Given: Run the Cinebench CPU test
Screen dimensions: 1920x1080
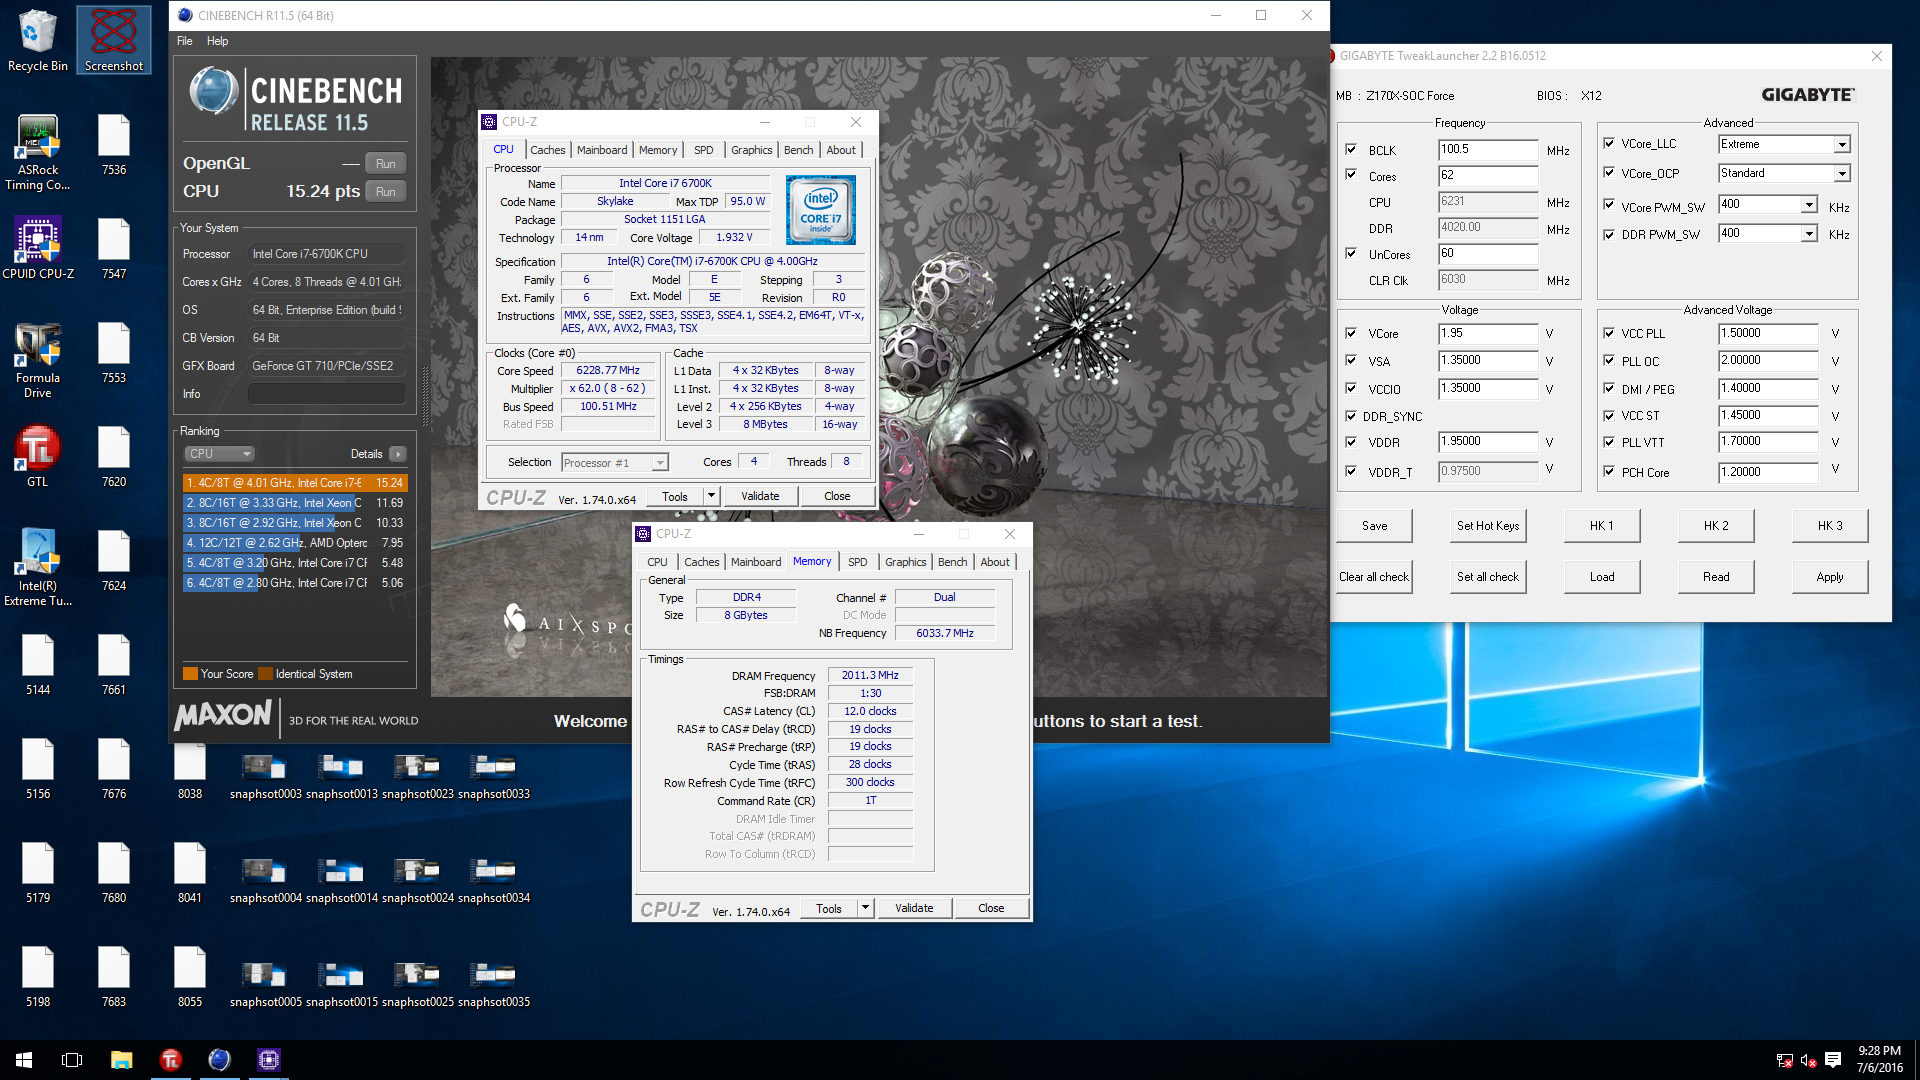Looking at the screenshot, I should pos(386,192).
